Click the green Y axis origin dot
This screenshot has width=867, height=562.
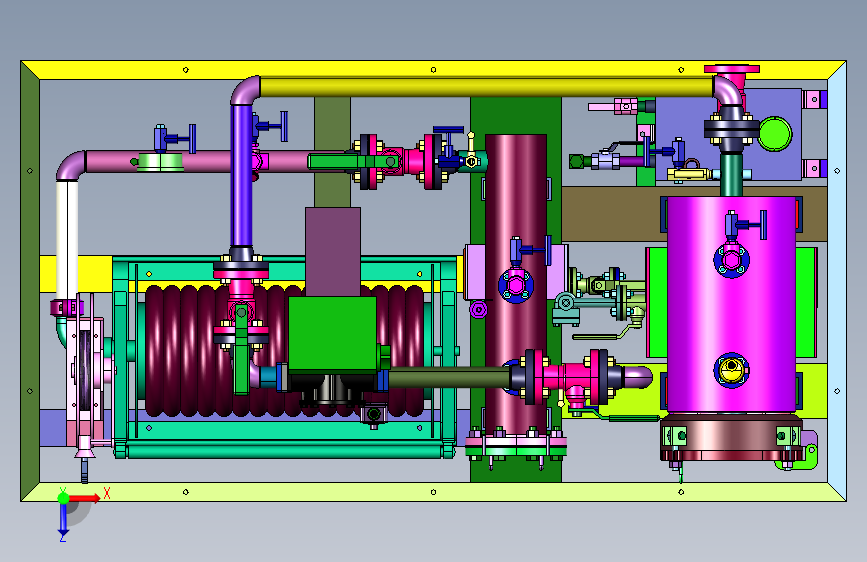pos(63,498)
